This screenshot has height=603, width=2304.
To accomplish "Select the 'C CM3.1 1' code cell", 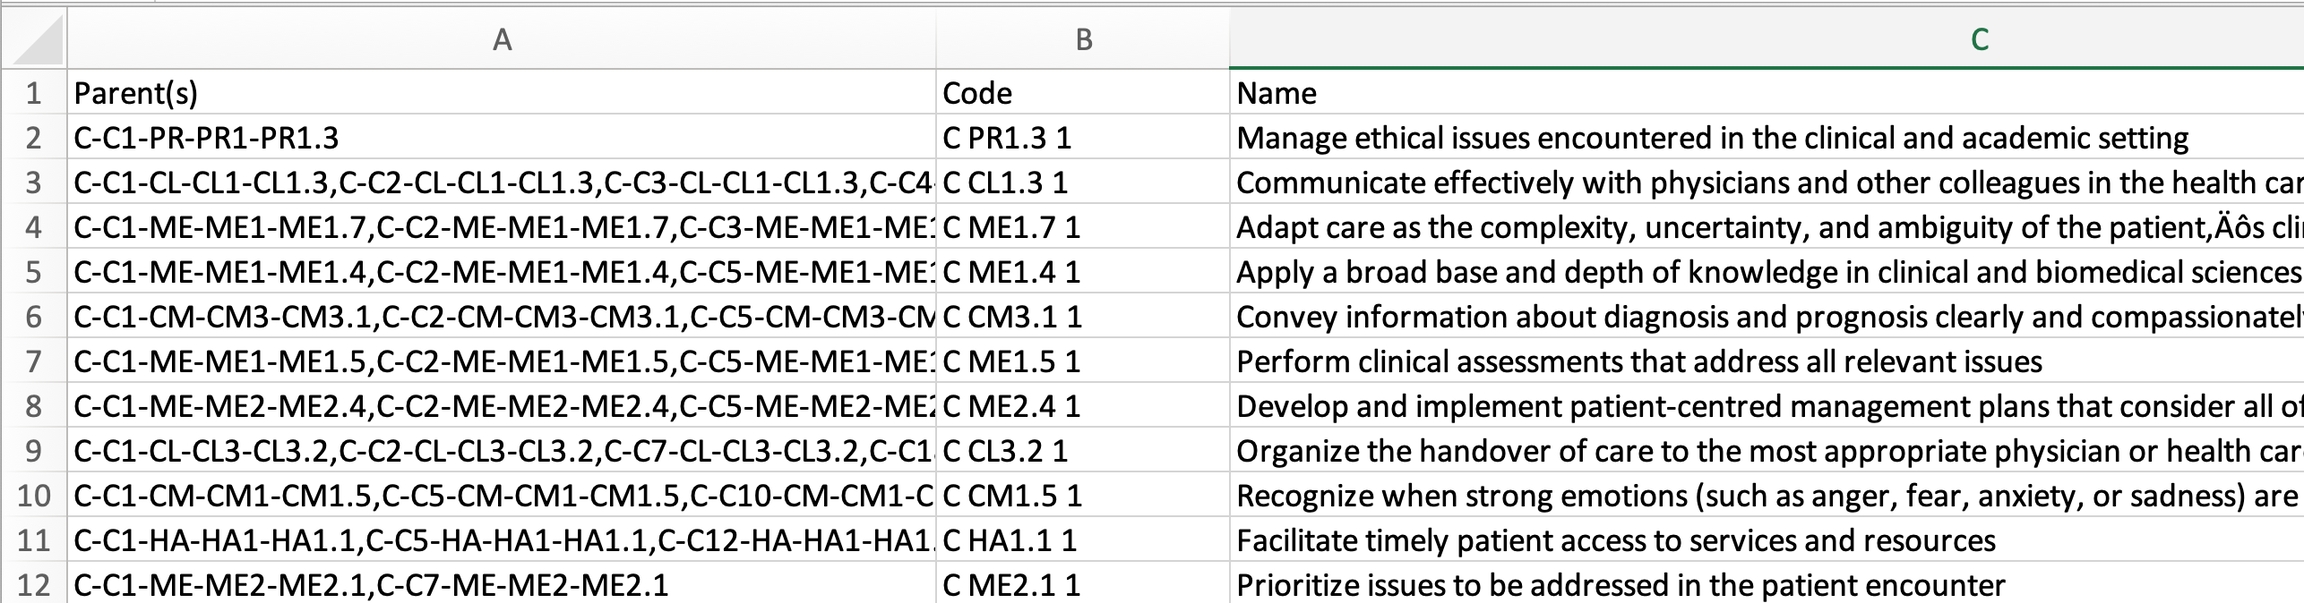I will [1083, 317].
